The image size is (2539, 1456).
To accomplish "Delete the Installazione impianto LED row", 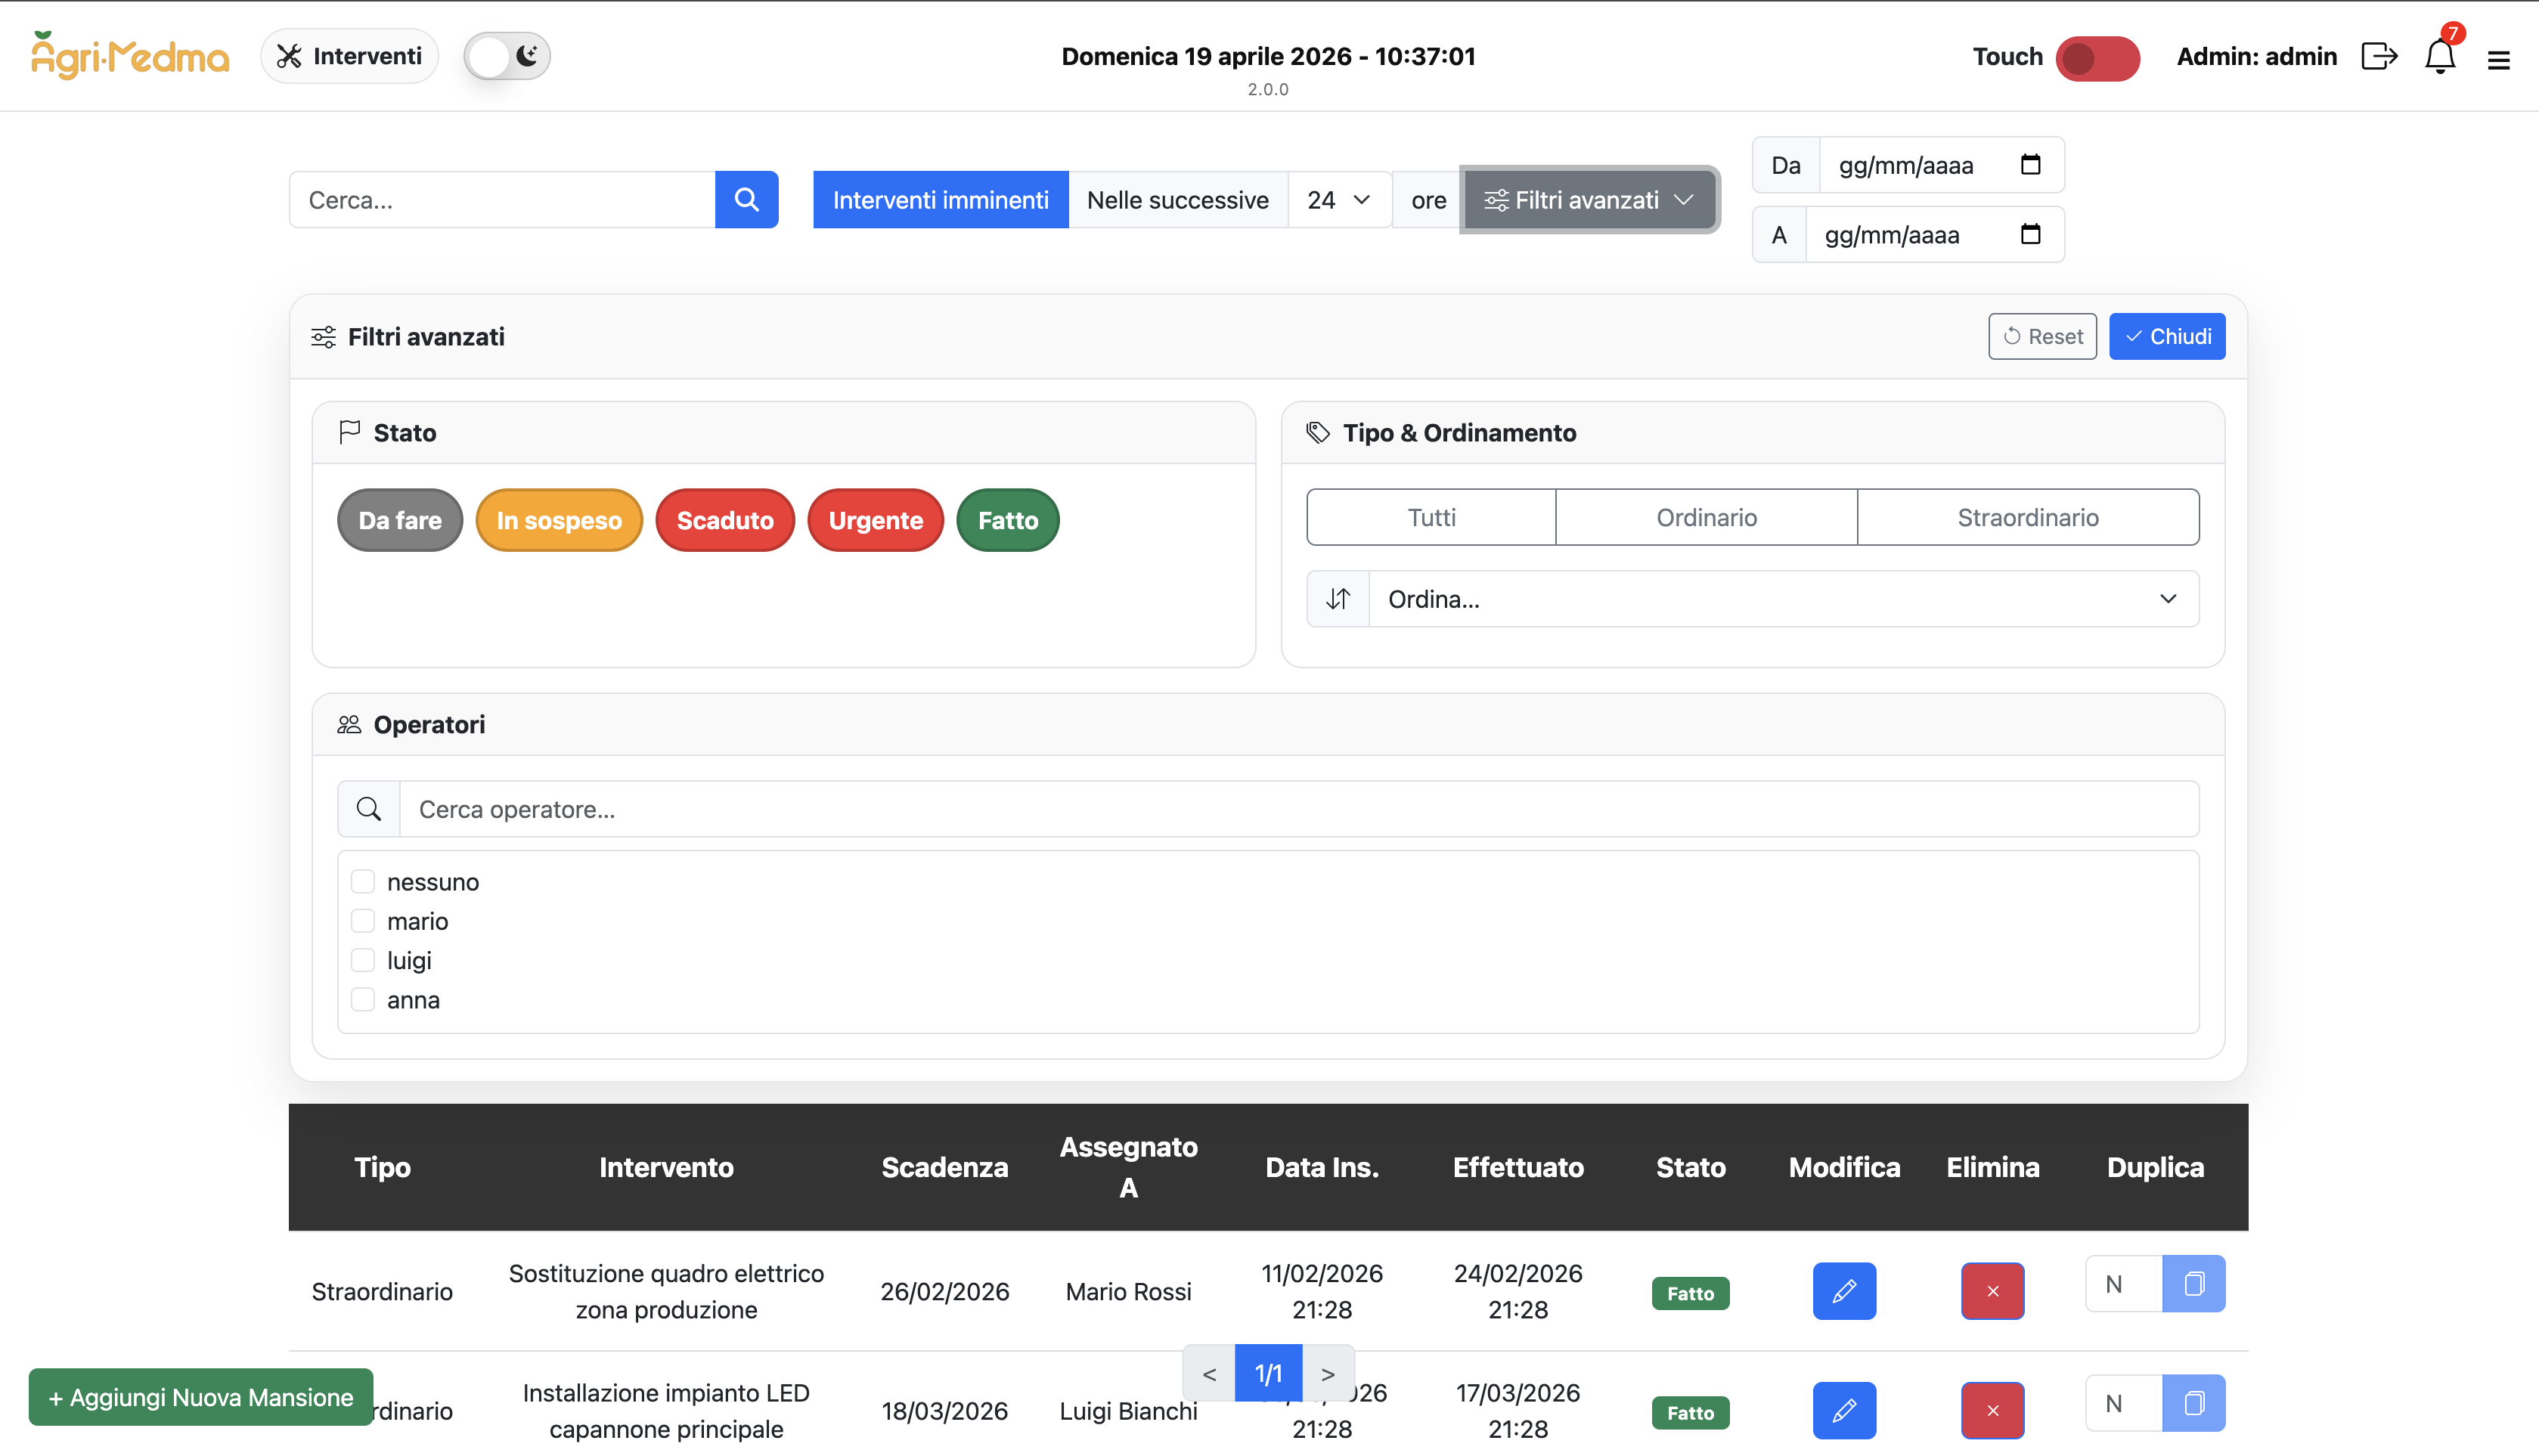I will 1992,1410.
